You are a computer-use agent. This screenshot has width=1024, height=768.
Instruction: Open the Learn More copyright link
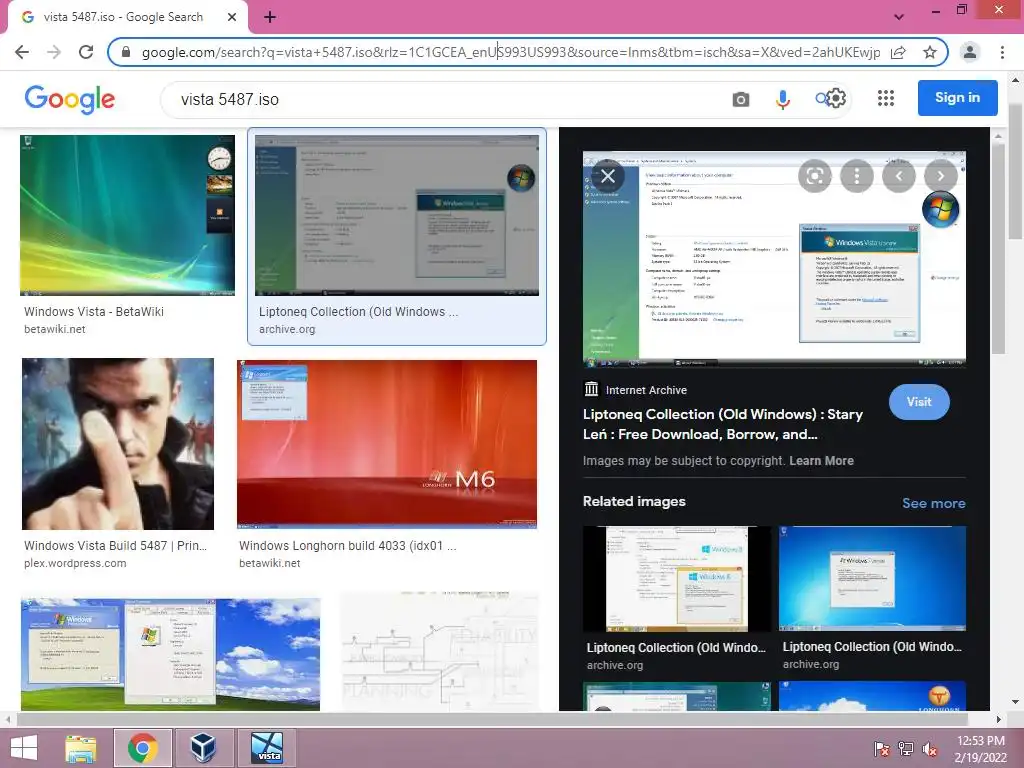pos(821,461)
